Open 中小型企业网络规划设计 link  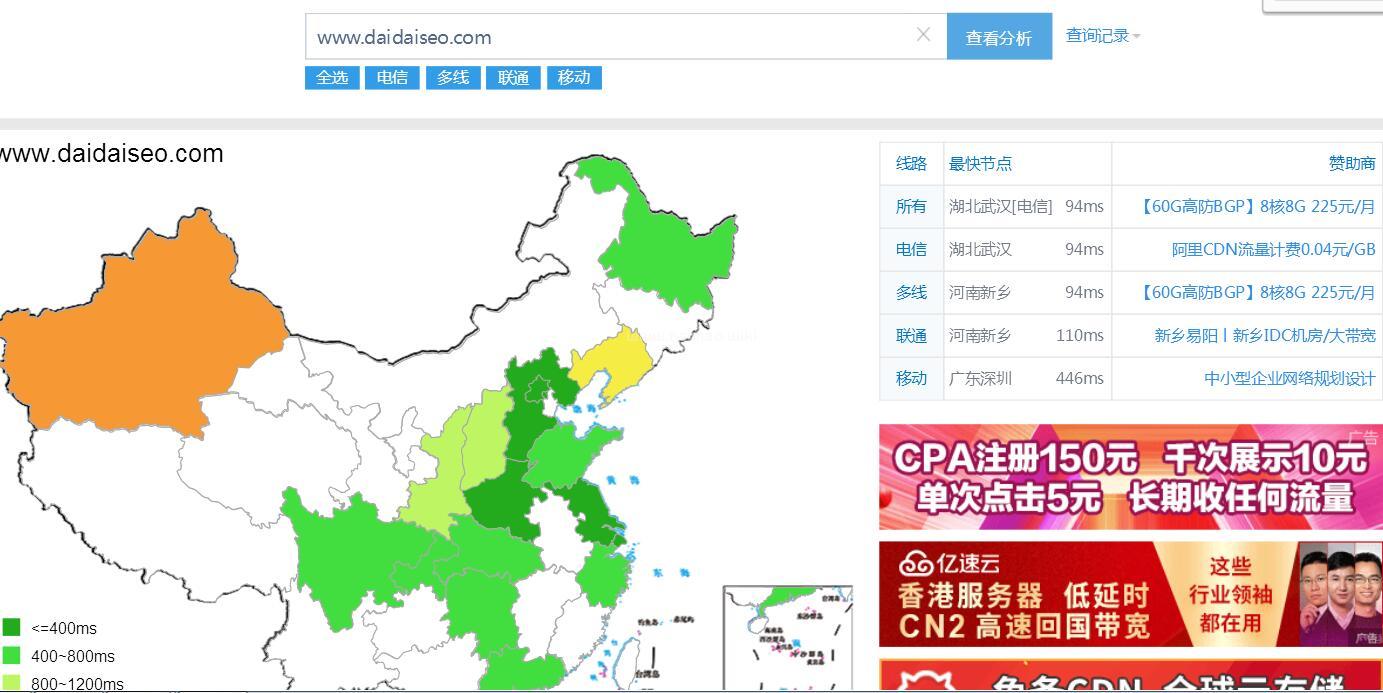(1289, 378)
